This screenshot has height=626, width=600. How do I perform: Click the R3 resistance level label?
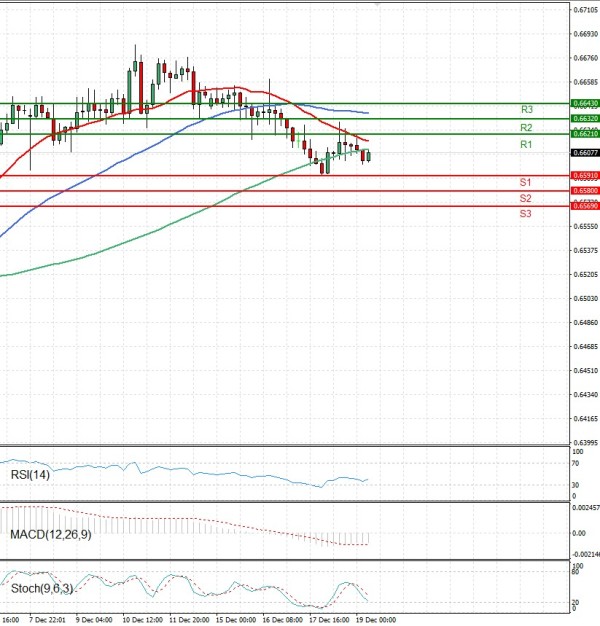pyautogui.click(x=525, y=109)
